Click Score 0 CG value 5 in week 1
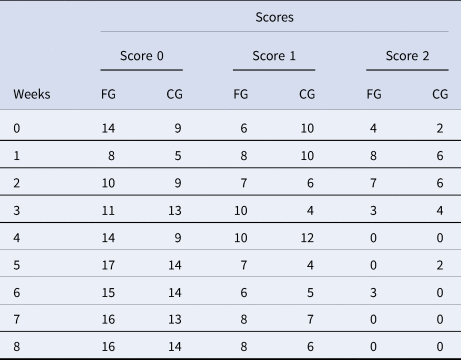The width and height of the screenshot is (461, 360). 178,156
